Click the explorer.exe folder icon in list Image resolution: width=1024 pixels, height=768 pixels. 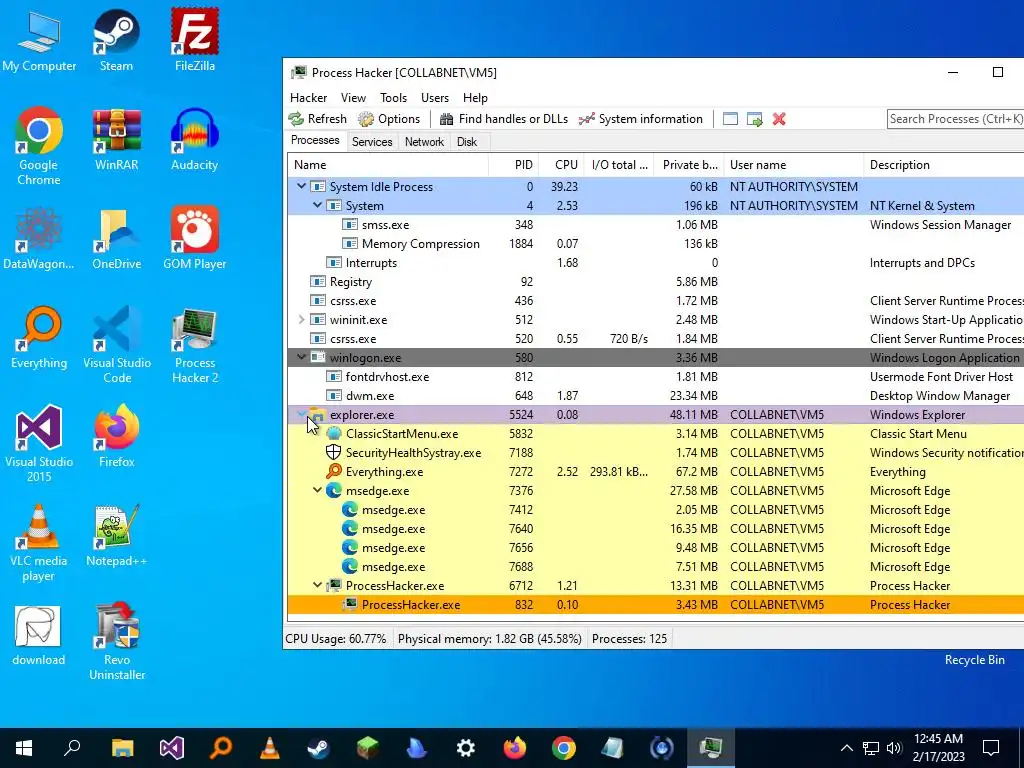(x=318, y=414)
